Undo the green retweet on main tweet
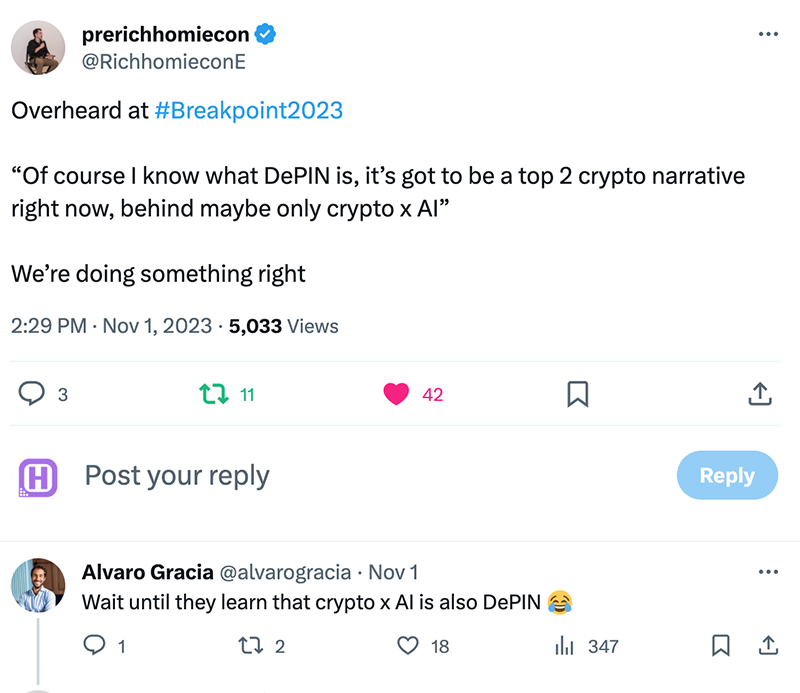This screenshot has height=693, width=800. 213,394
